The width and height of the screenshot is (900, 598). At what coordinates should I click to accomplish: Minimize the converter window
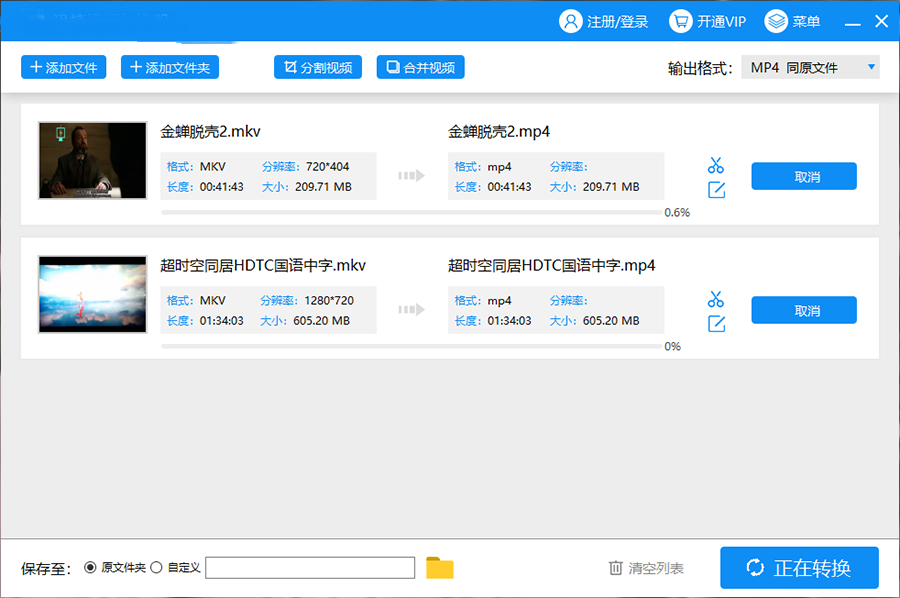852,22
